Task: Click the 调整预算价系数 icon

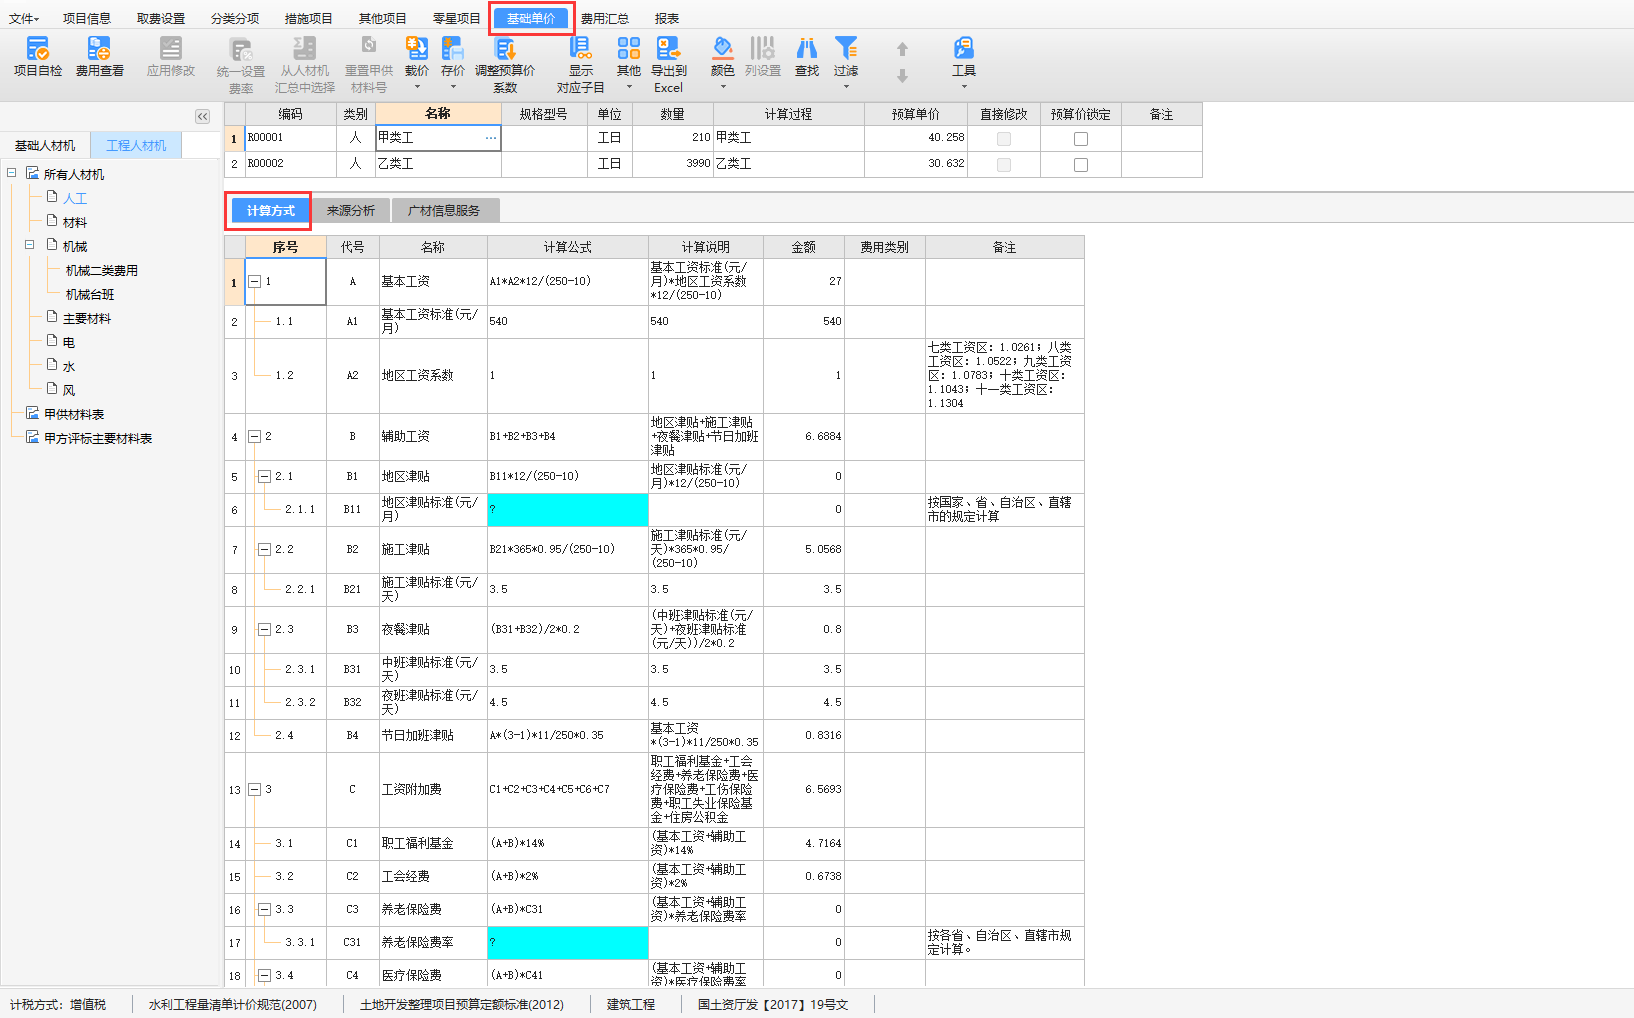Action: [x=505, y=49]
